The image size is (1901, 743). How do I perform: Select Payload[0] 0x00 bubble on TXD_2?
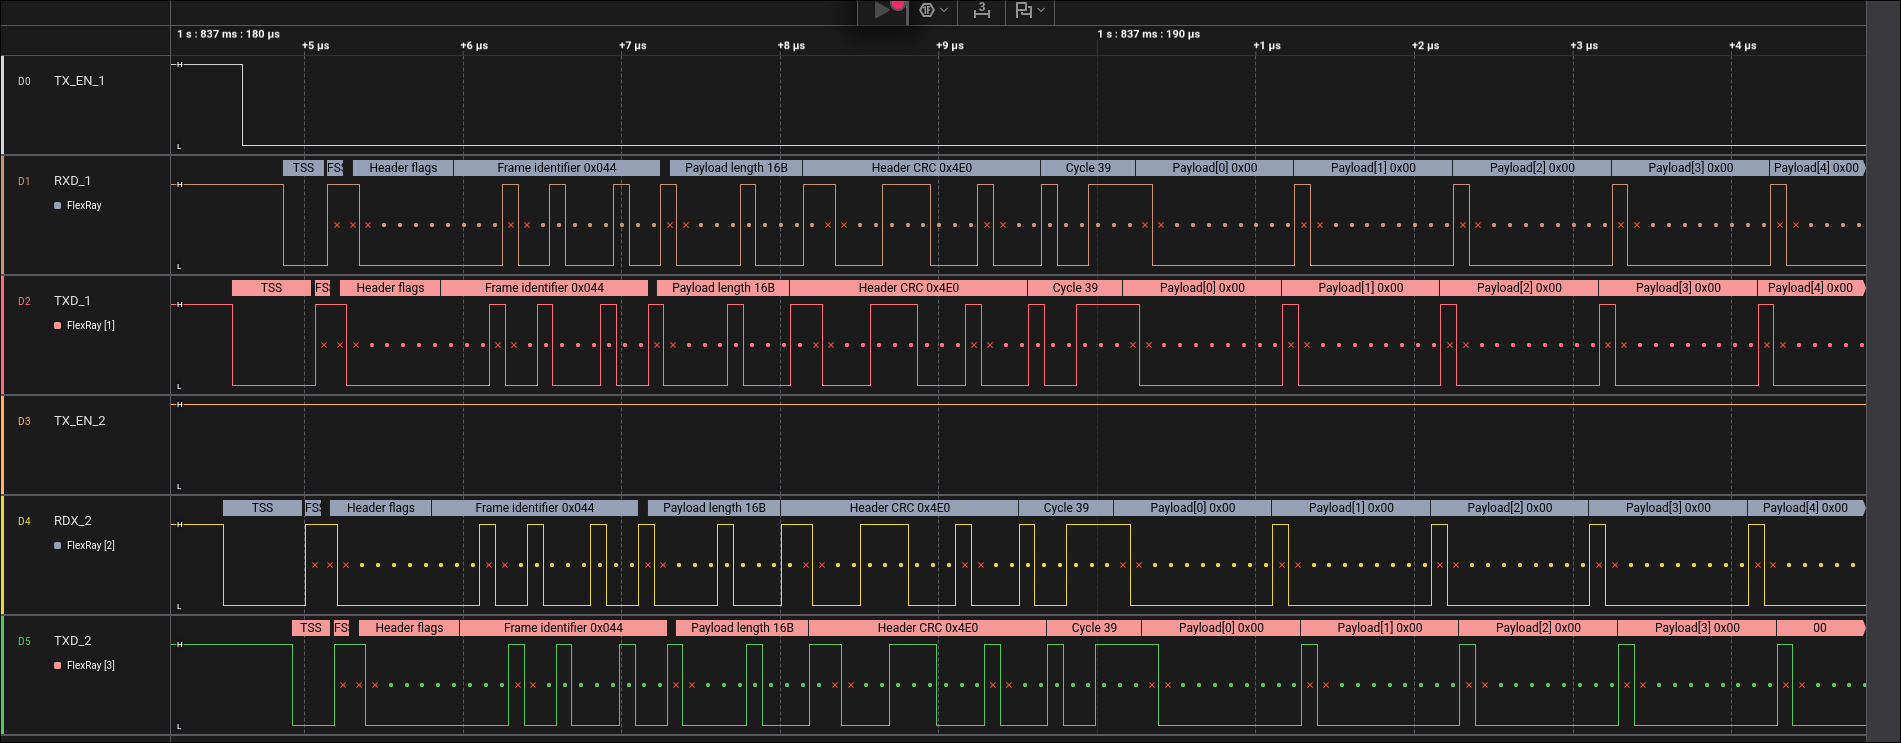(x=1221, y=628)
